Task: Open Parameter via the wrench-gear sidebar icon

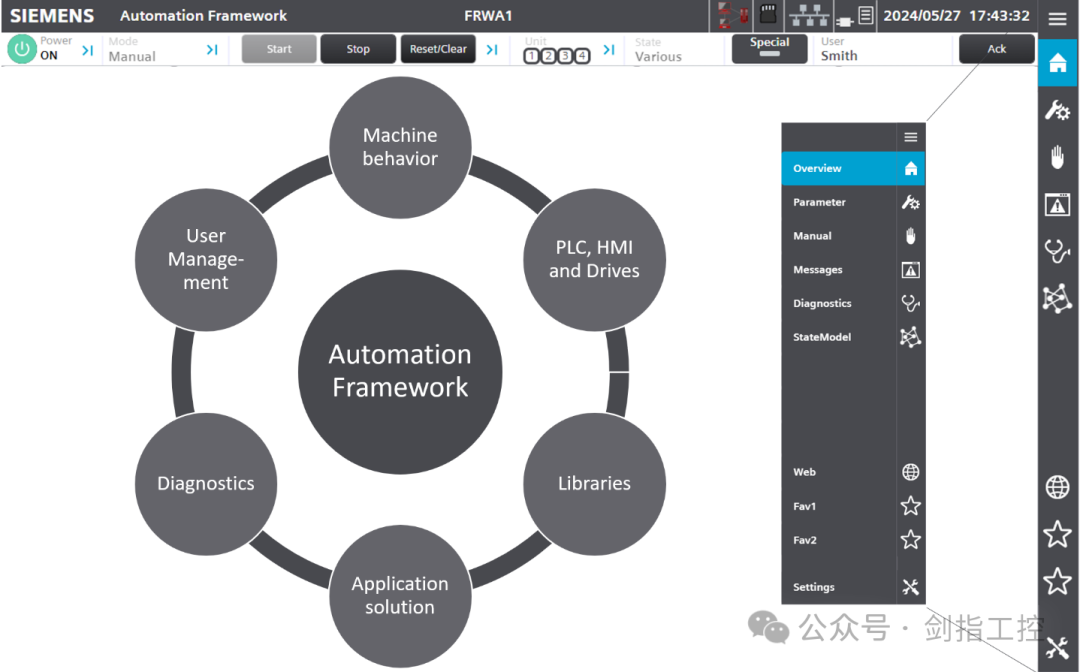Action: [1058, 111]
